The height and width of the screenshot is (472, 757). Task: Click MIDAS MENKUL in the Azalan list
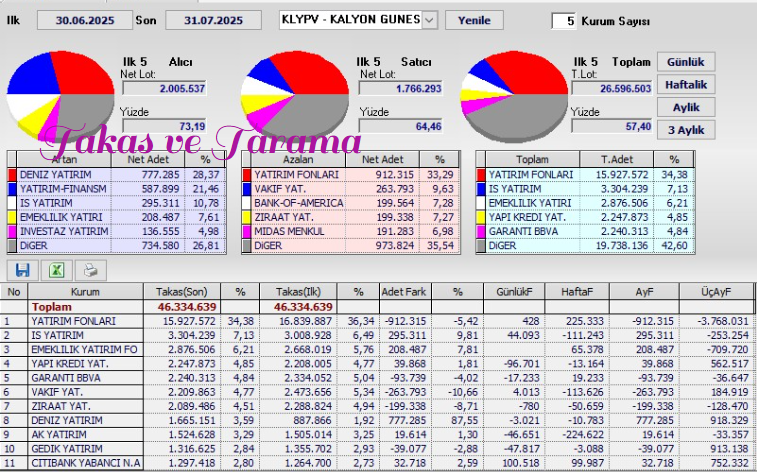pos(289,231)
